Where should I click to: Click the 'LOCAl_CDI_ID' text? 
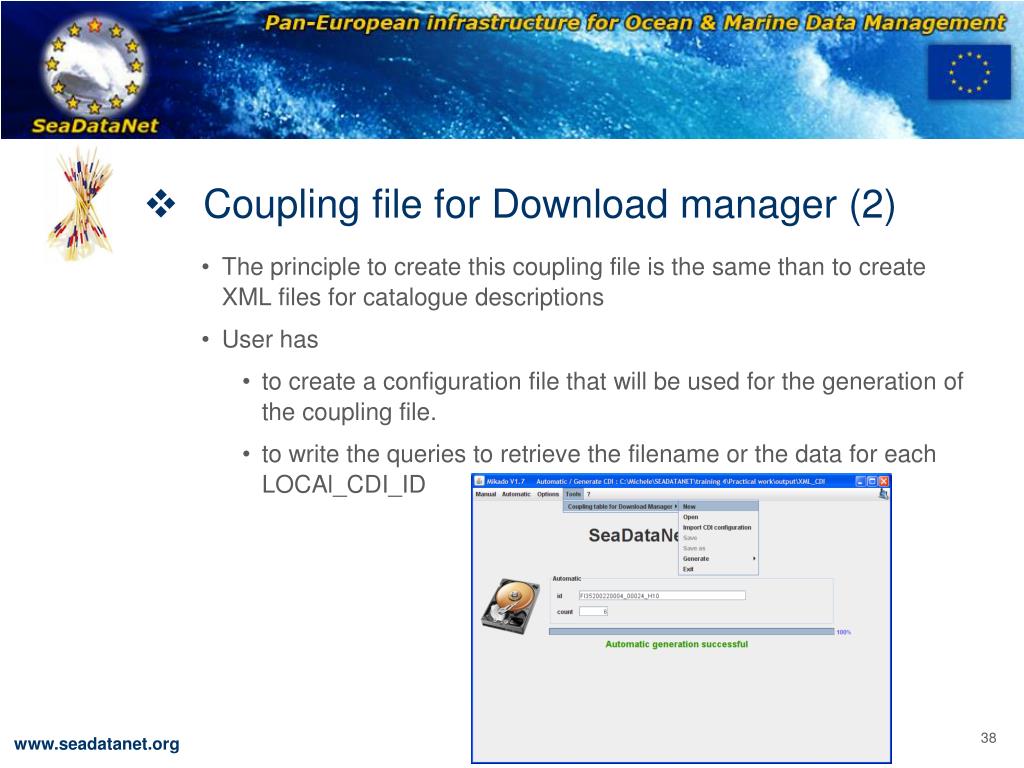coord(344,485)
